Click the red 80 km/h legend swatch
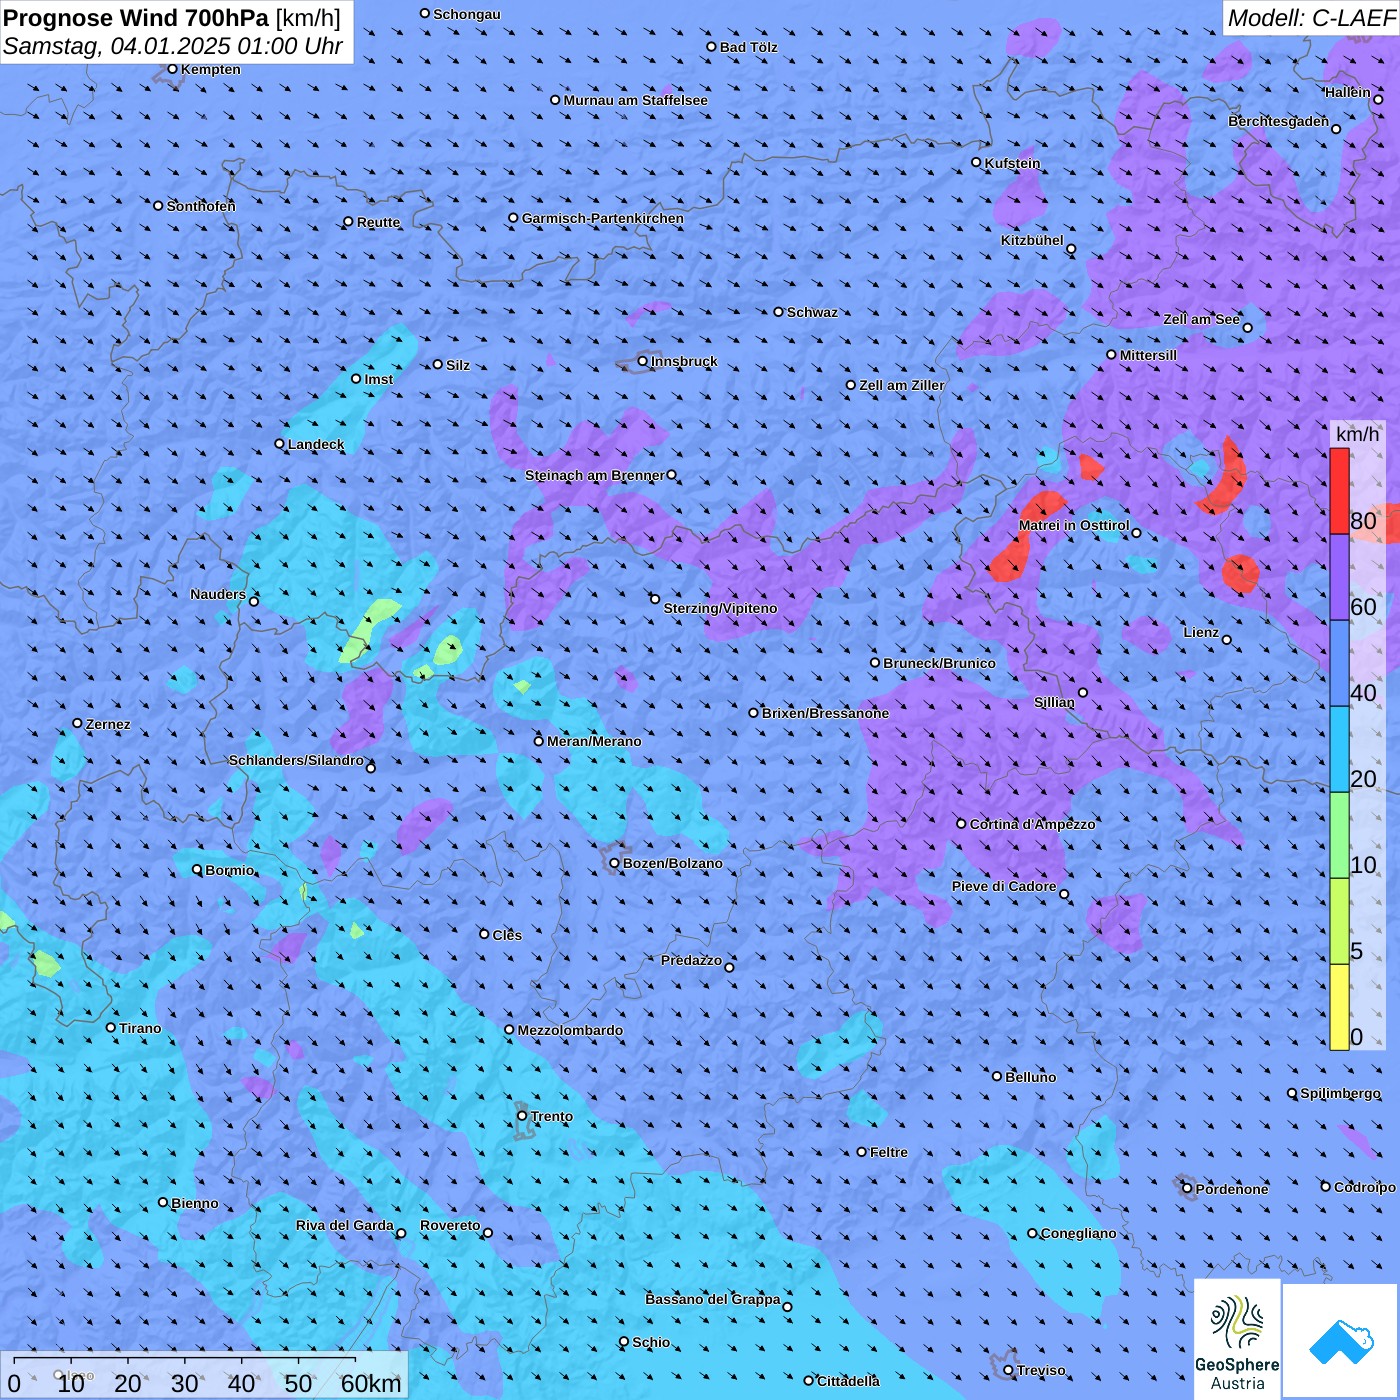 click(1339, 491)
